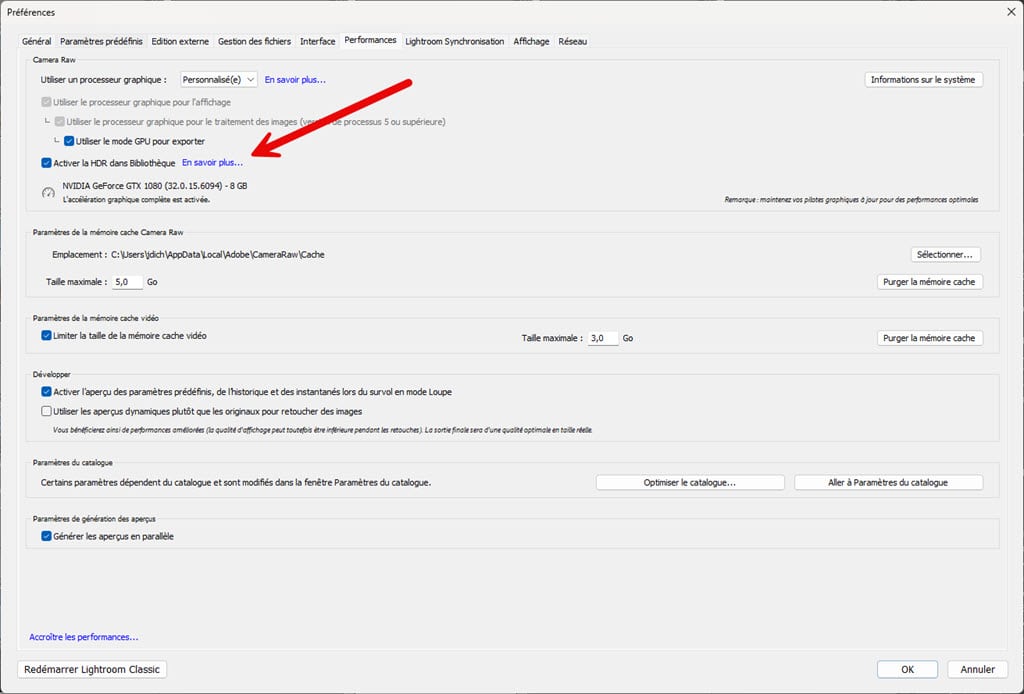Viewport: 1024px width, 694px height.
Task: Click En savoir plus beside GPU dropdown
Action: [295, 80]
